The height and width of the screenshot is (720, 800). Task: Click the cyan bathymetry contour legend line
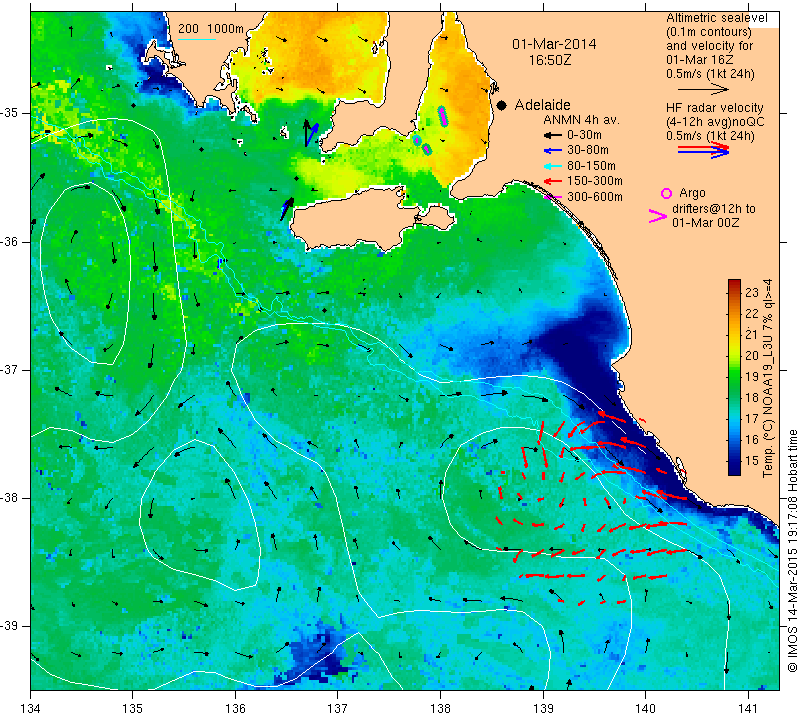(196, 39)
